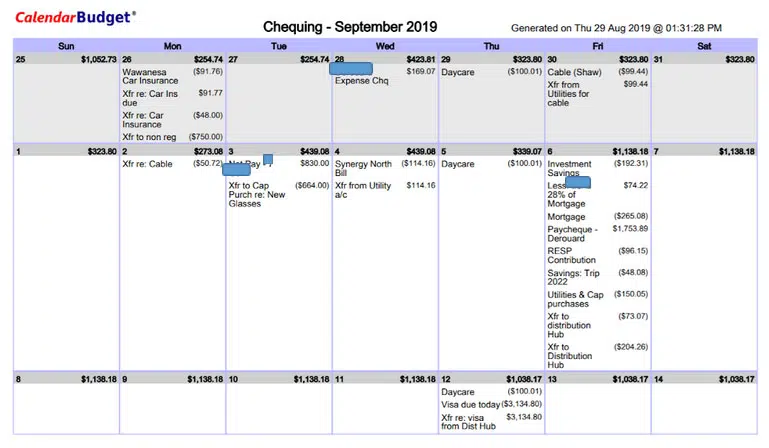Select the Xfr re: Cable transaction

pyautogui.click(x=147, y=164)
